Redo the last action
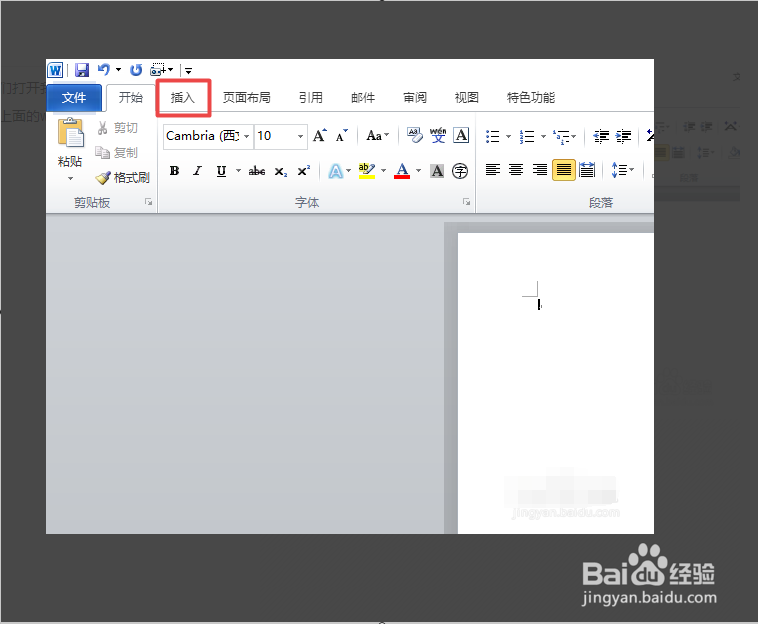758x624 pixels. [136, 70]
